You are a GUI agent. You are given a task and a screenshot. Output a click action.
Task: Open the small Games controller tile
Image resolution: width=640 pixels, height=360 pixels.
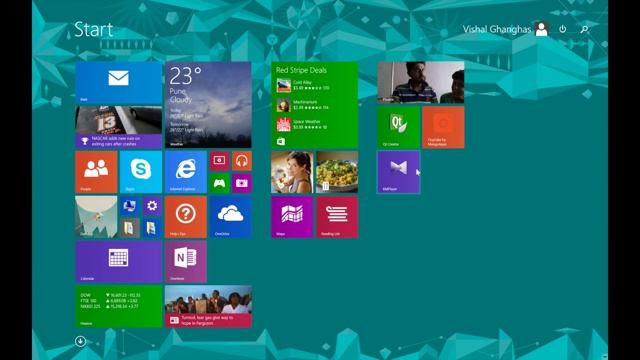[x=219, y=183]
